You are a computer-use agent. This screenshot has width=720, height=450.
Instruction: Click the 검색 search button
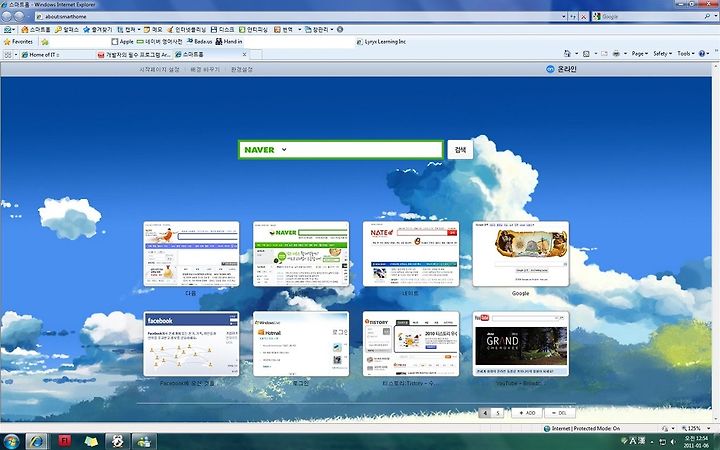click(460, 150)
